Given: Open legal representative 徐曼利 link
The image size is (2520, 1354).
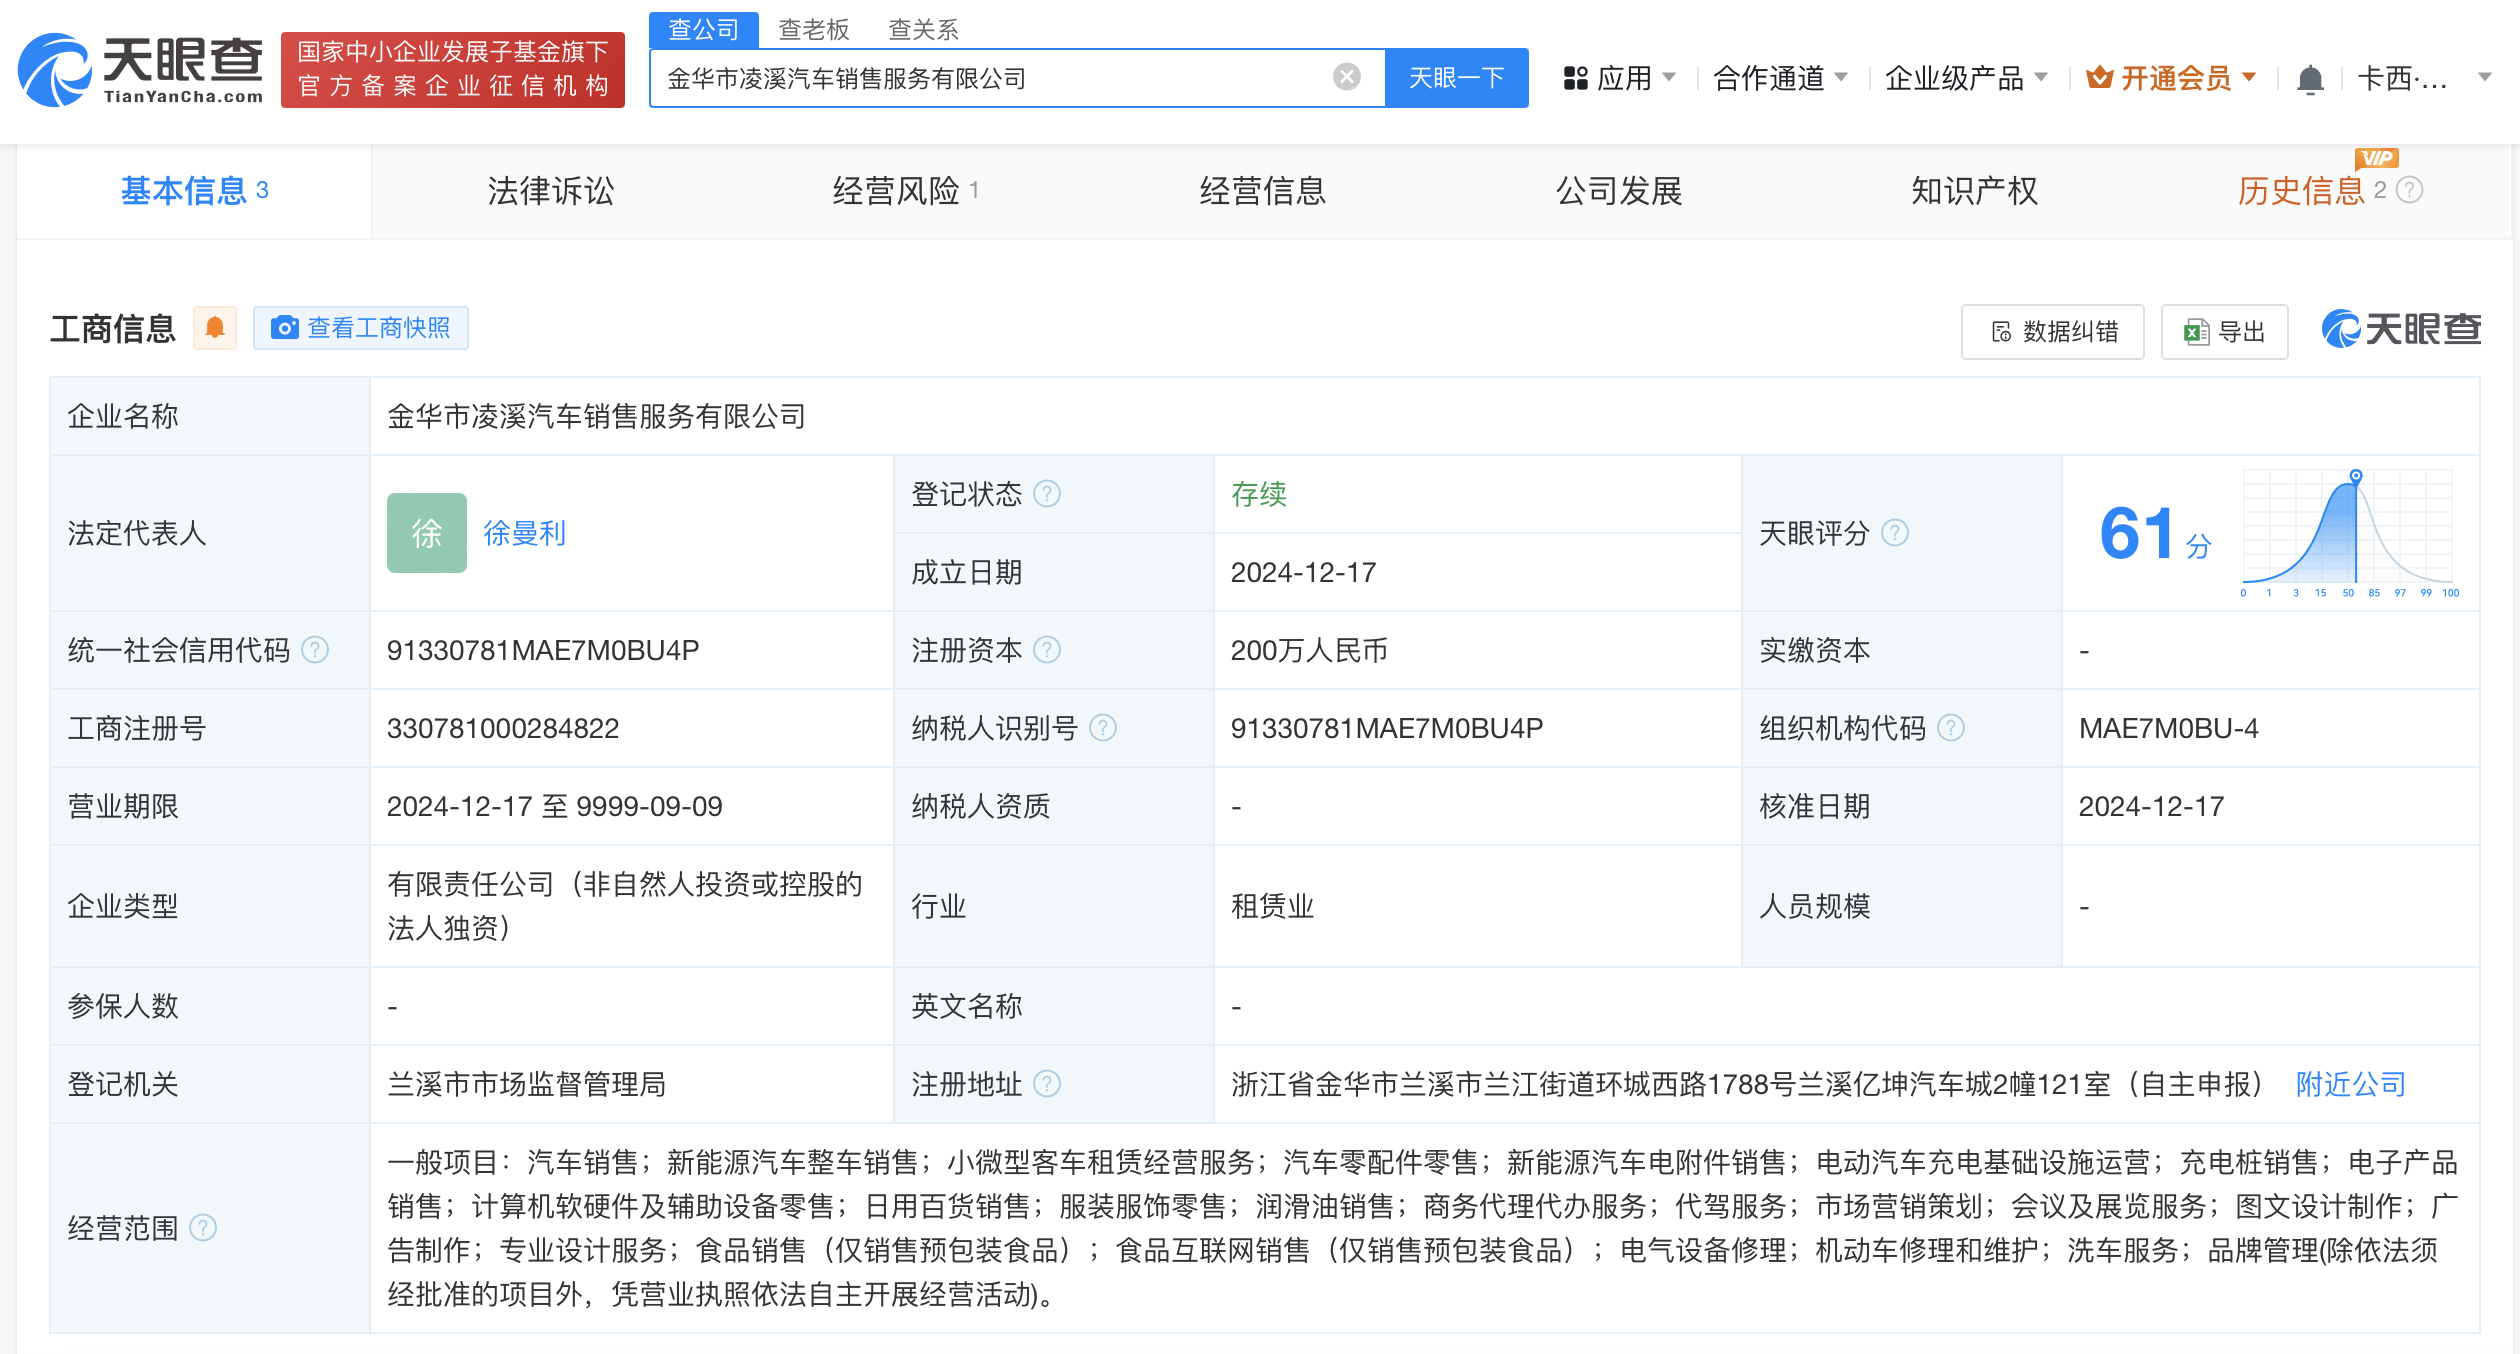Looking at the screenshot, I should coord(524,533).
